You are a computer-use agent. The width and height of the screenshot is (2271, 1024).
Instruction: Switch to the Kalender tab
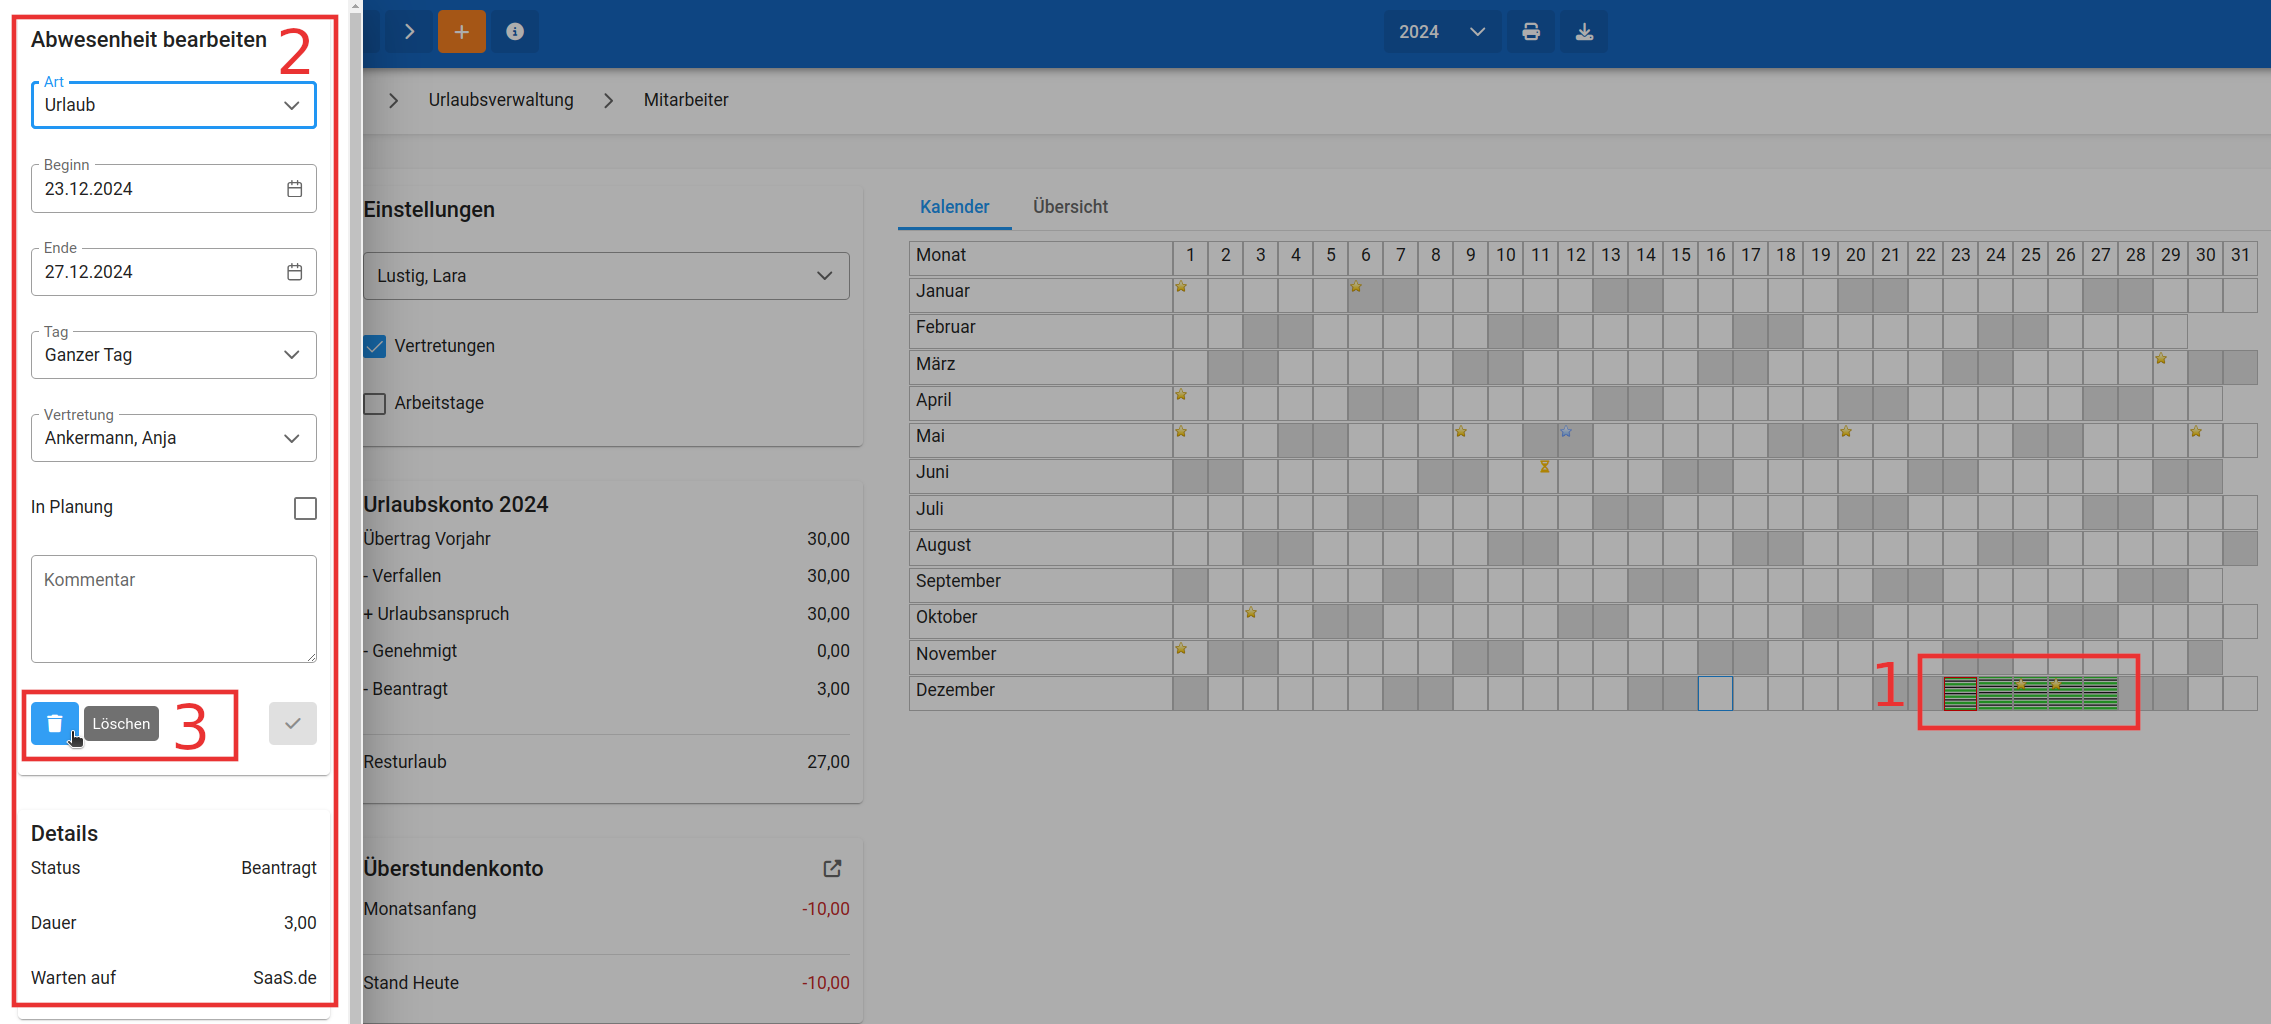click(954, 207)
